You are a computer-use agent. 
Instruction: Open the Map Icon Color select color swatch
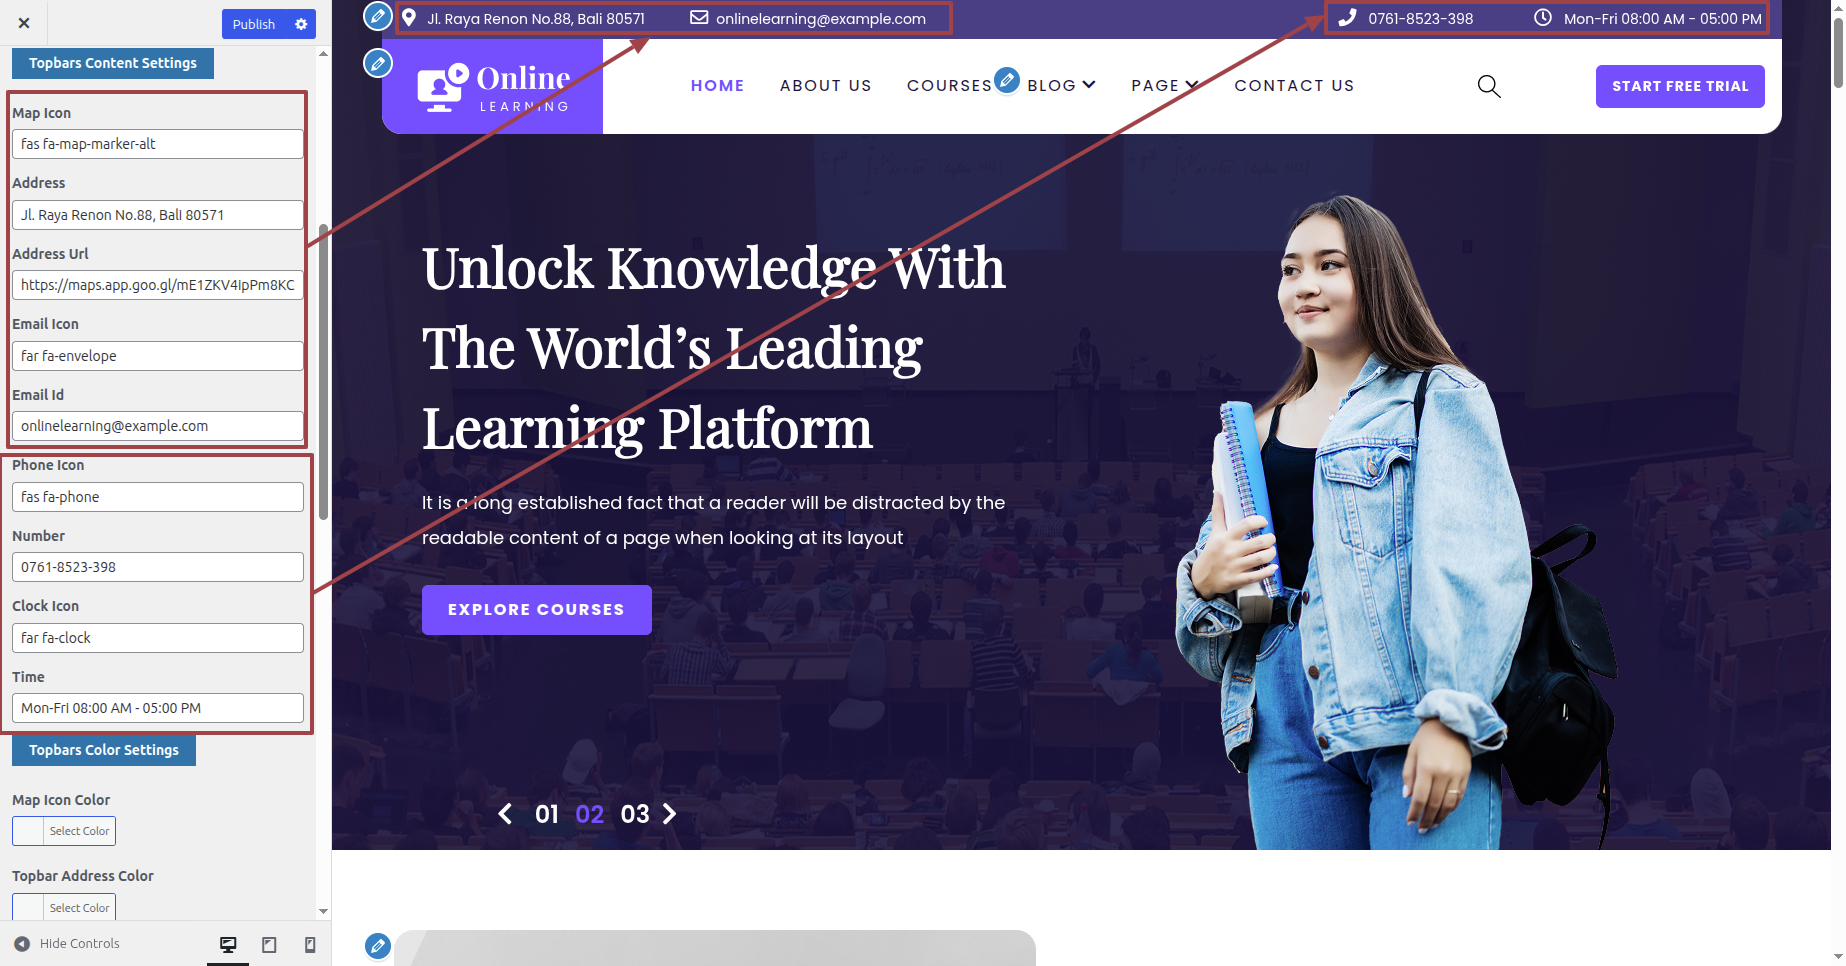[x=64, y=831]
